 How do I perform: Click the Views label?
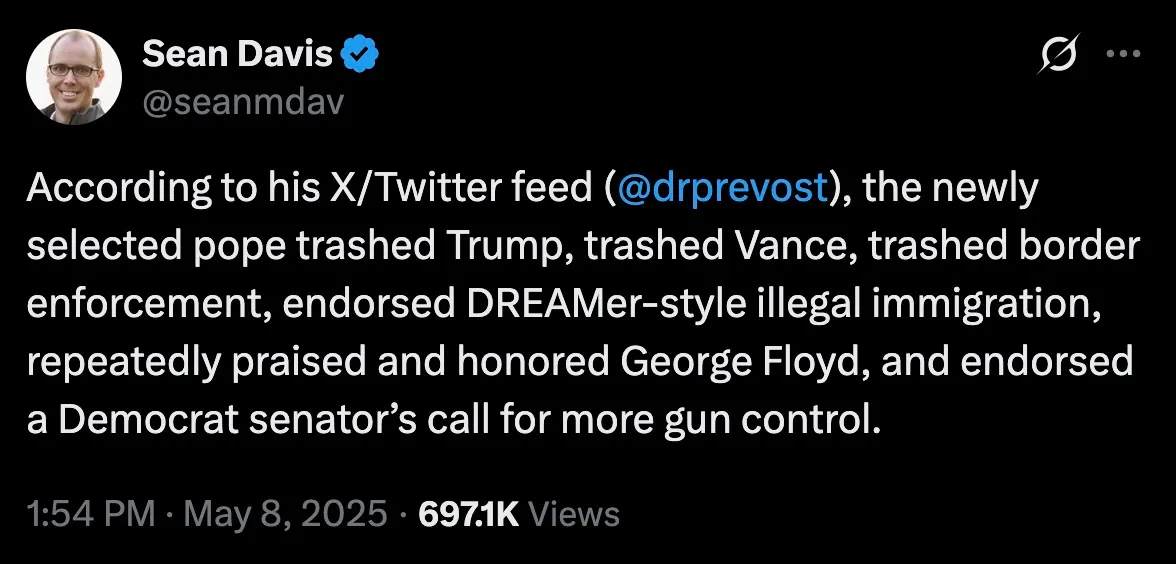coord(574,514)
